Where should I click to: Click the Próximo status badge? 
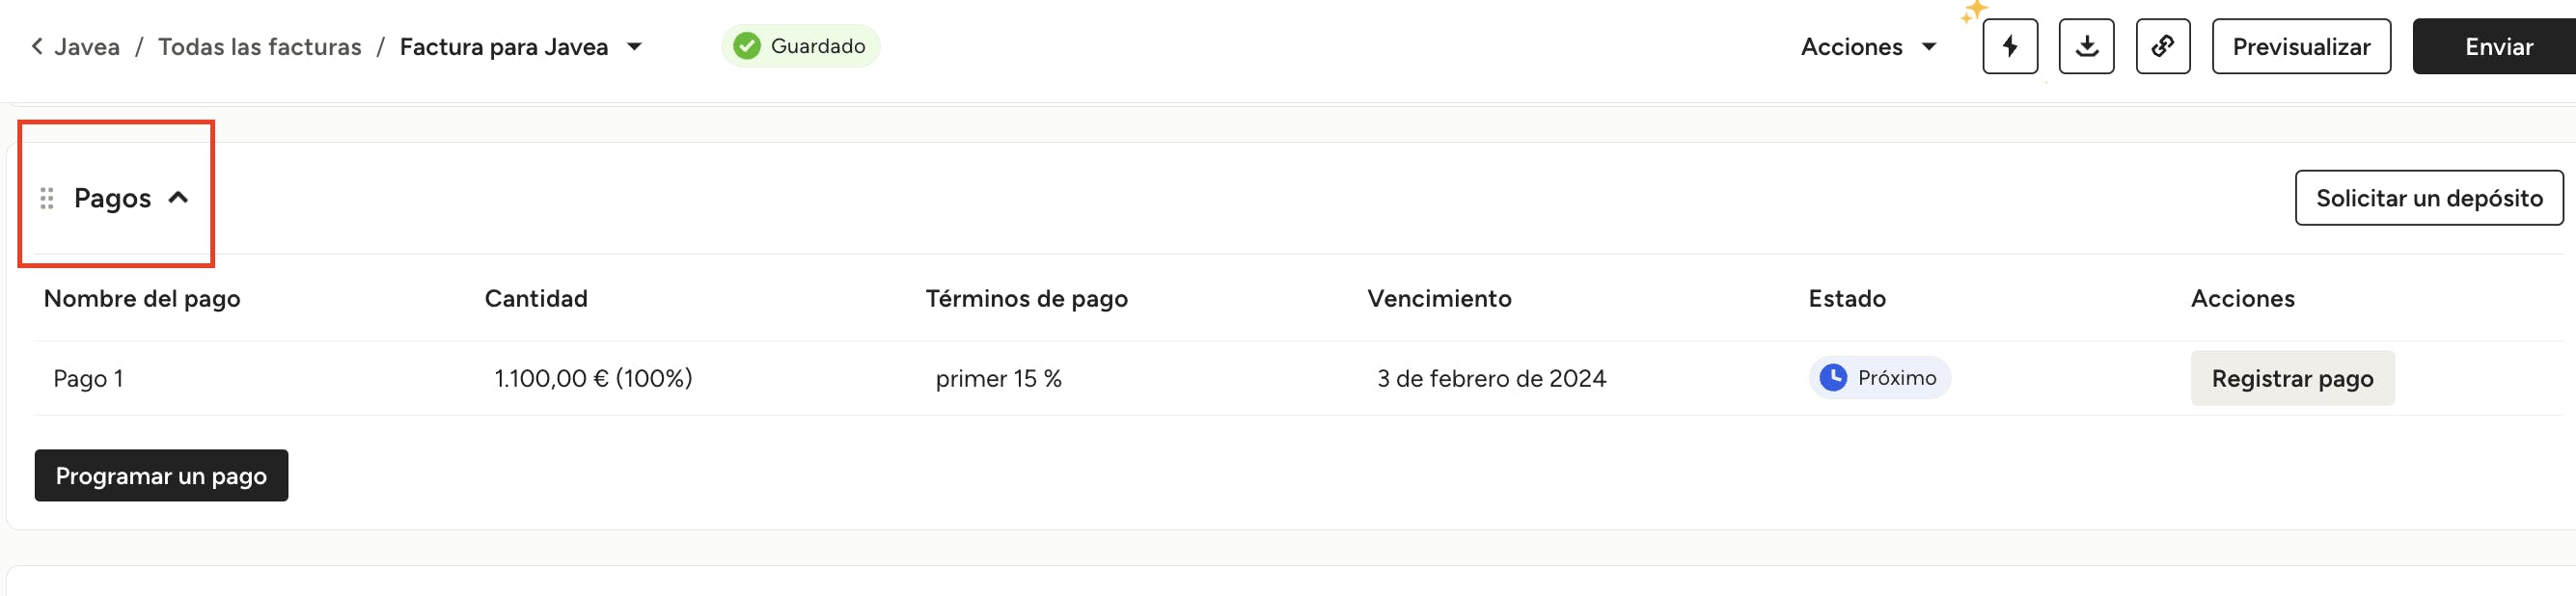click(x=1879, y=378)
